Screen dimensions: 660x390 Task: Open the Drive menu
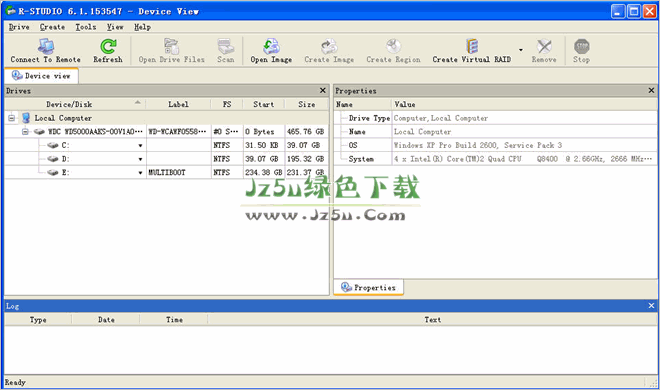coord(19,27)
